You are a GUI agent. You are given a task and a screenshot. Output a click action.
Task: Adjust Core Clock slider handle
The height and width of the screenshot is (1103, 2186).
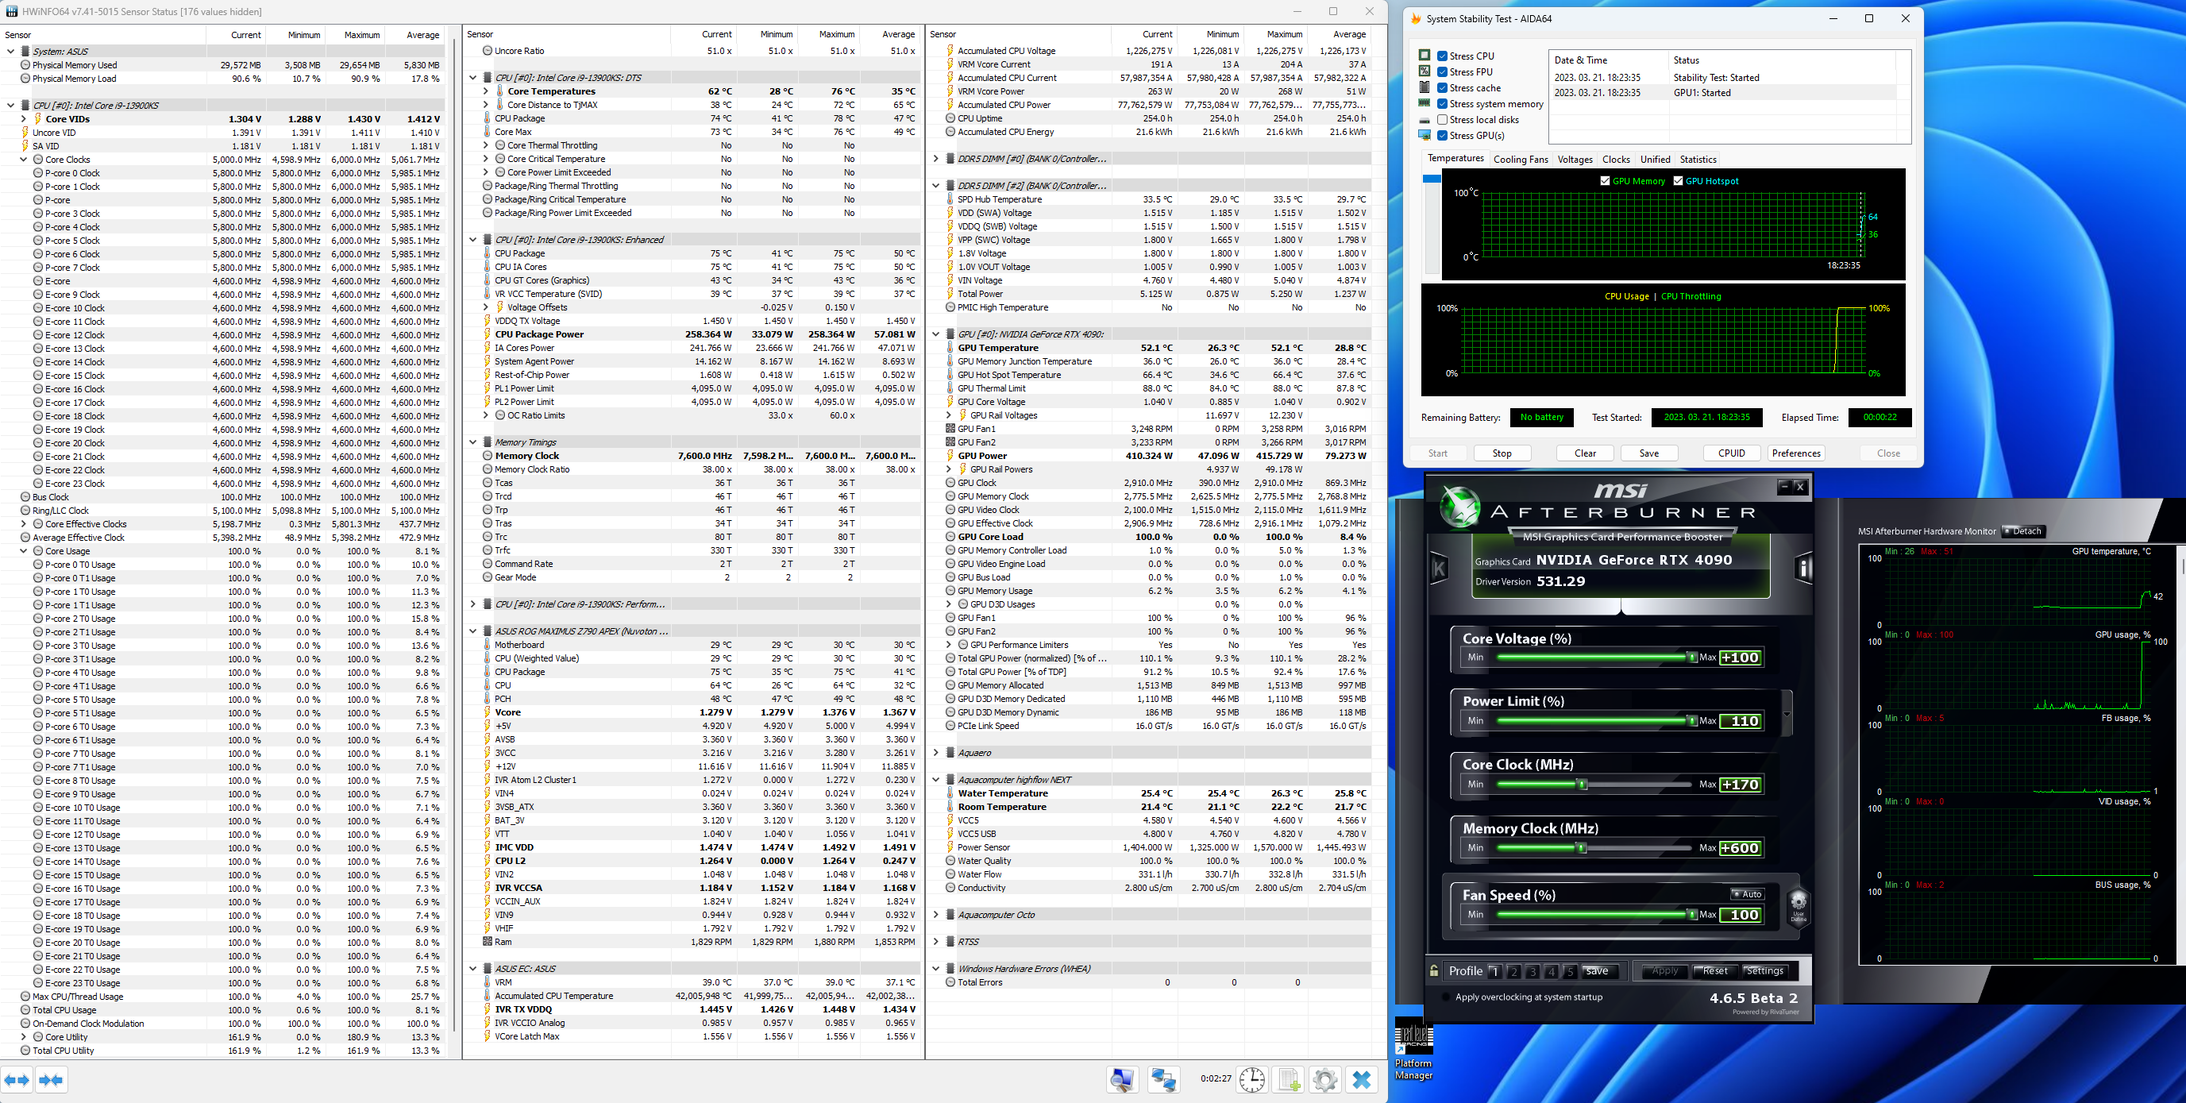click(1582, 785)
